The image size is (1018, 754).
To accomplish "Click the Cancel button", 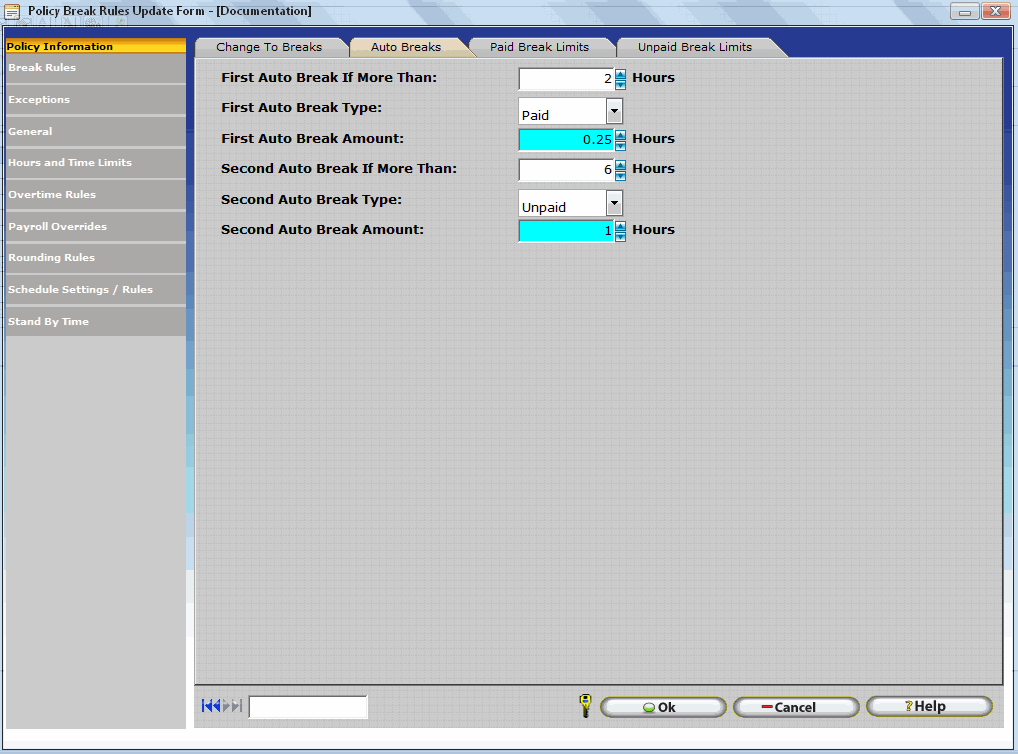I will click(x=795, y=707).
